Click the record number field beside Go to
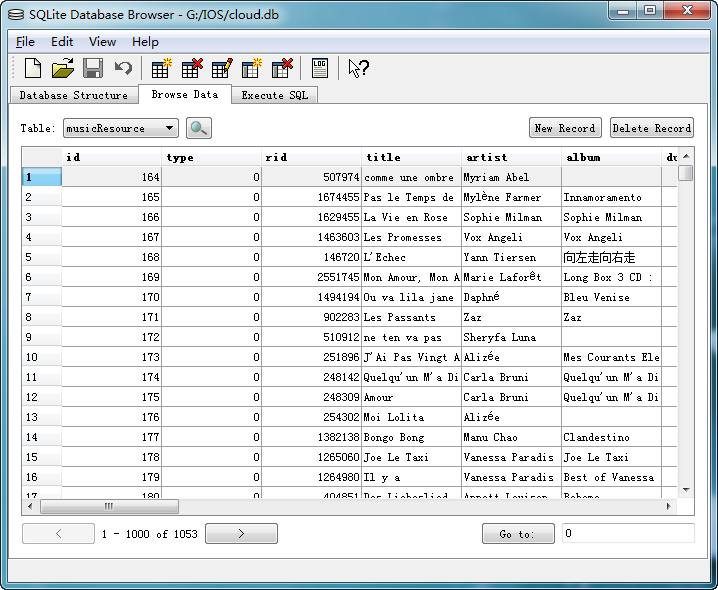 [x=627, y=534]
